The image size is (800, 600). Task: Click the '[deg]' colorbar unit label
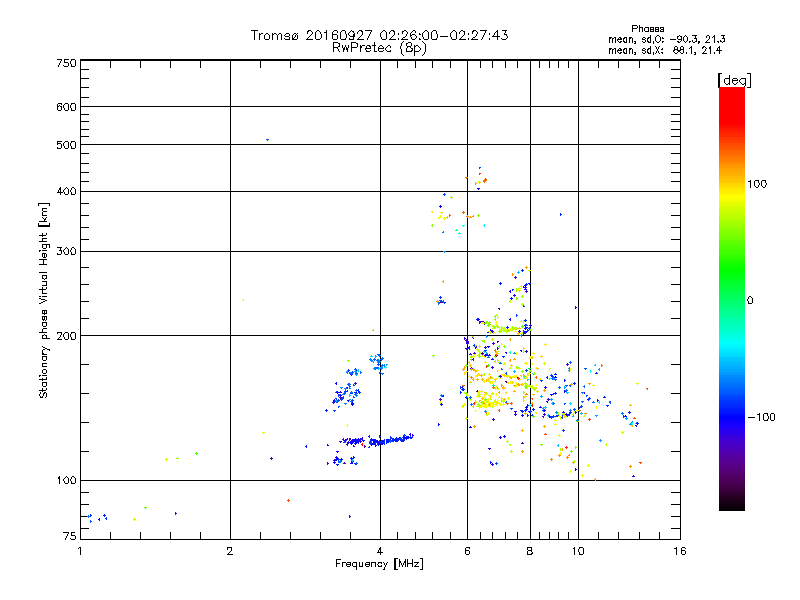click(x=734, y=80)
